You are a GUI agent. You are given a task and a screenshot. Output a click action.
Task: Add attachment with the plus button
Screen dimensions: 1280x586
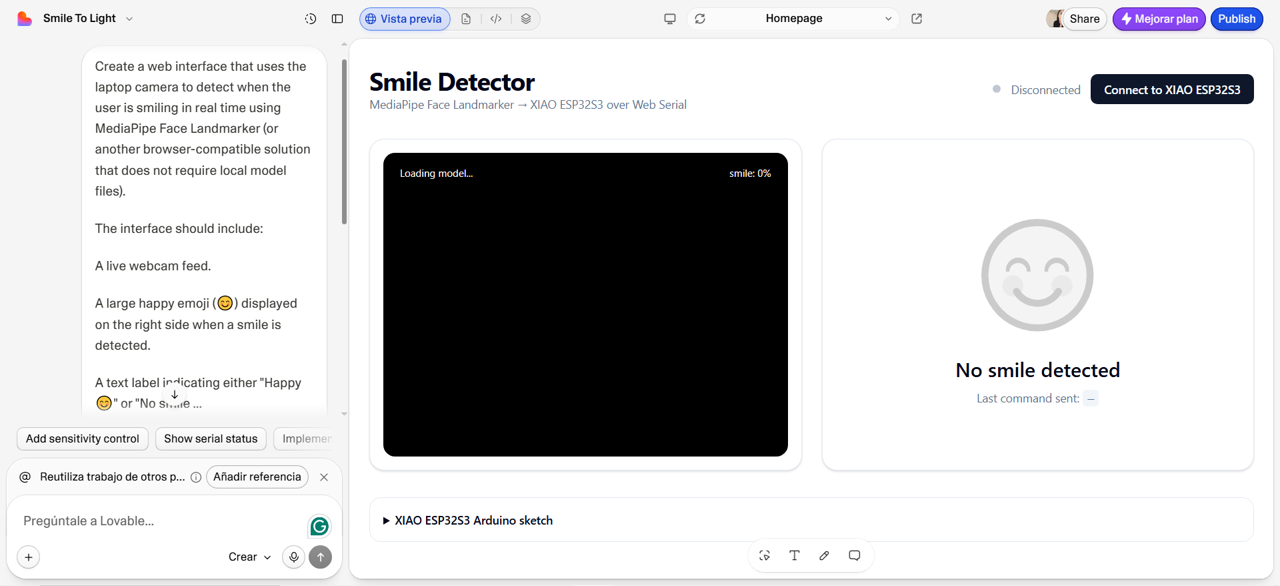(x=29, y=557)
